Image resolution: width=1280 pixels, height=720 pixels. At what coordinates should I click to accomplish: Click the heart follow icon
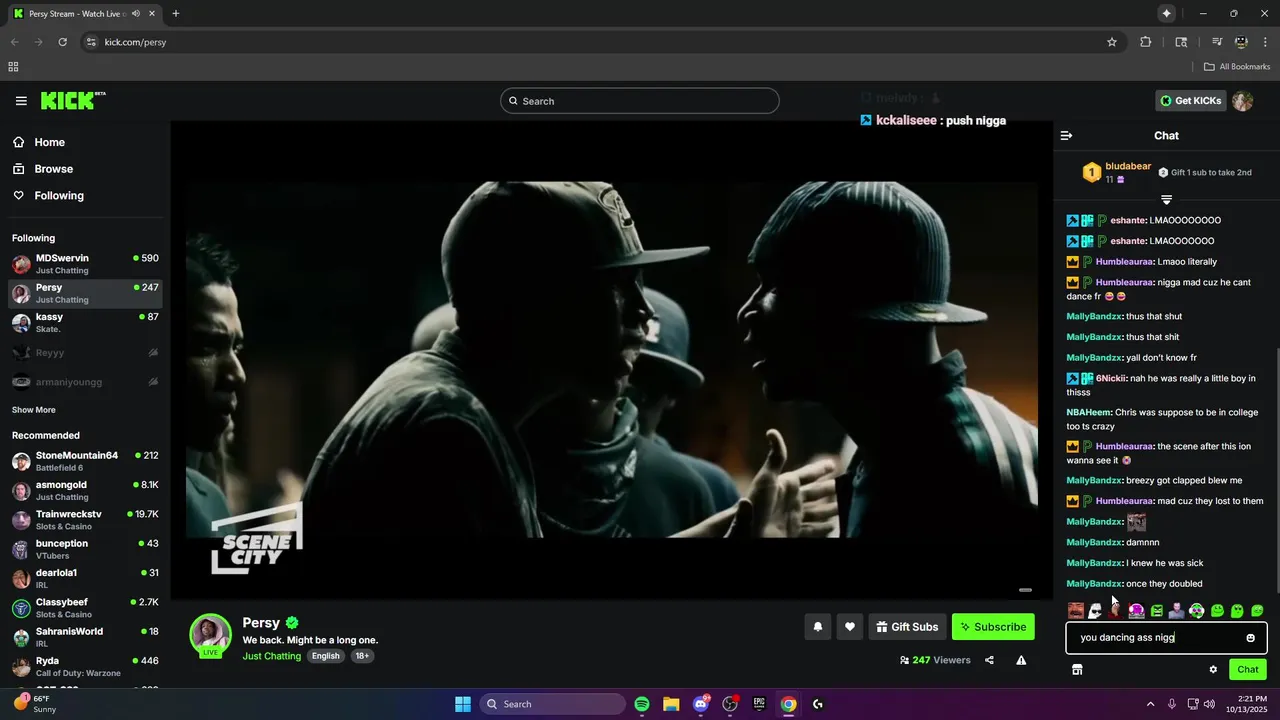coord(849,627)
